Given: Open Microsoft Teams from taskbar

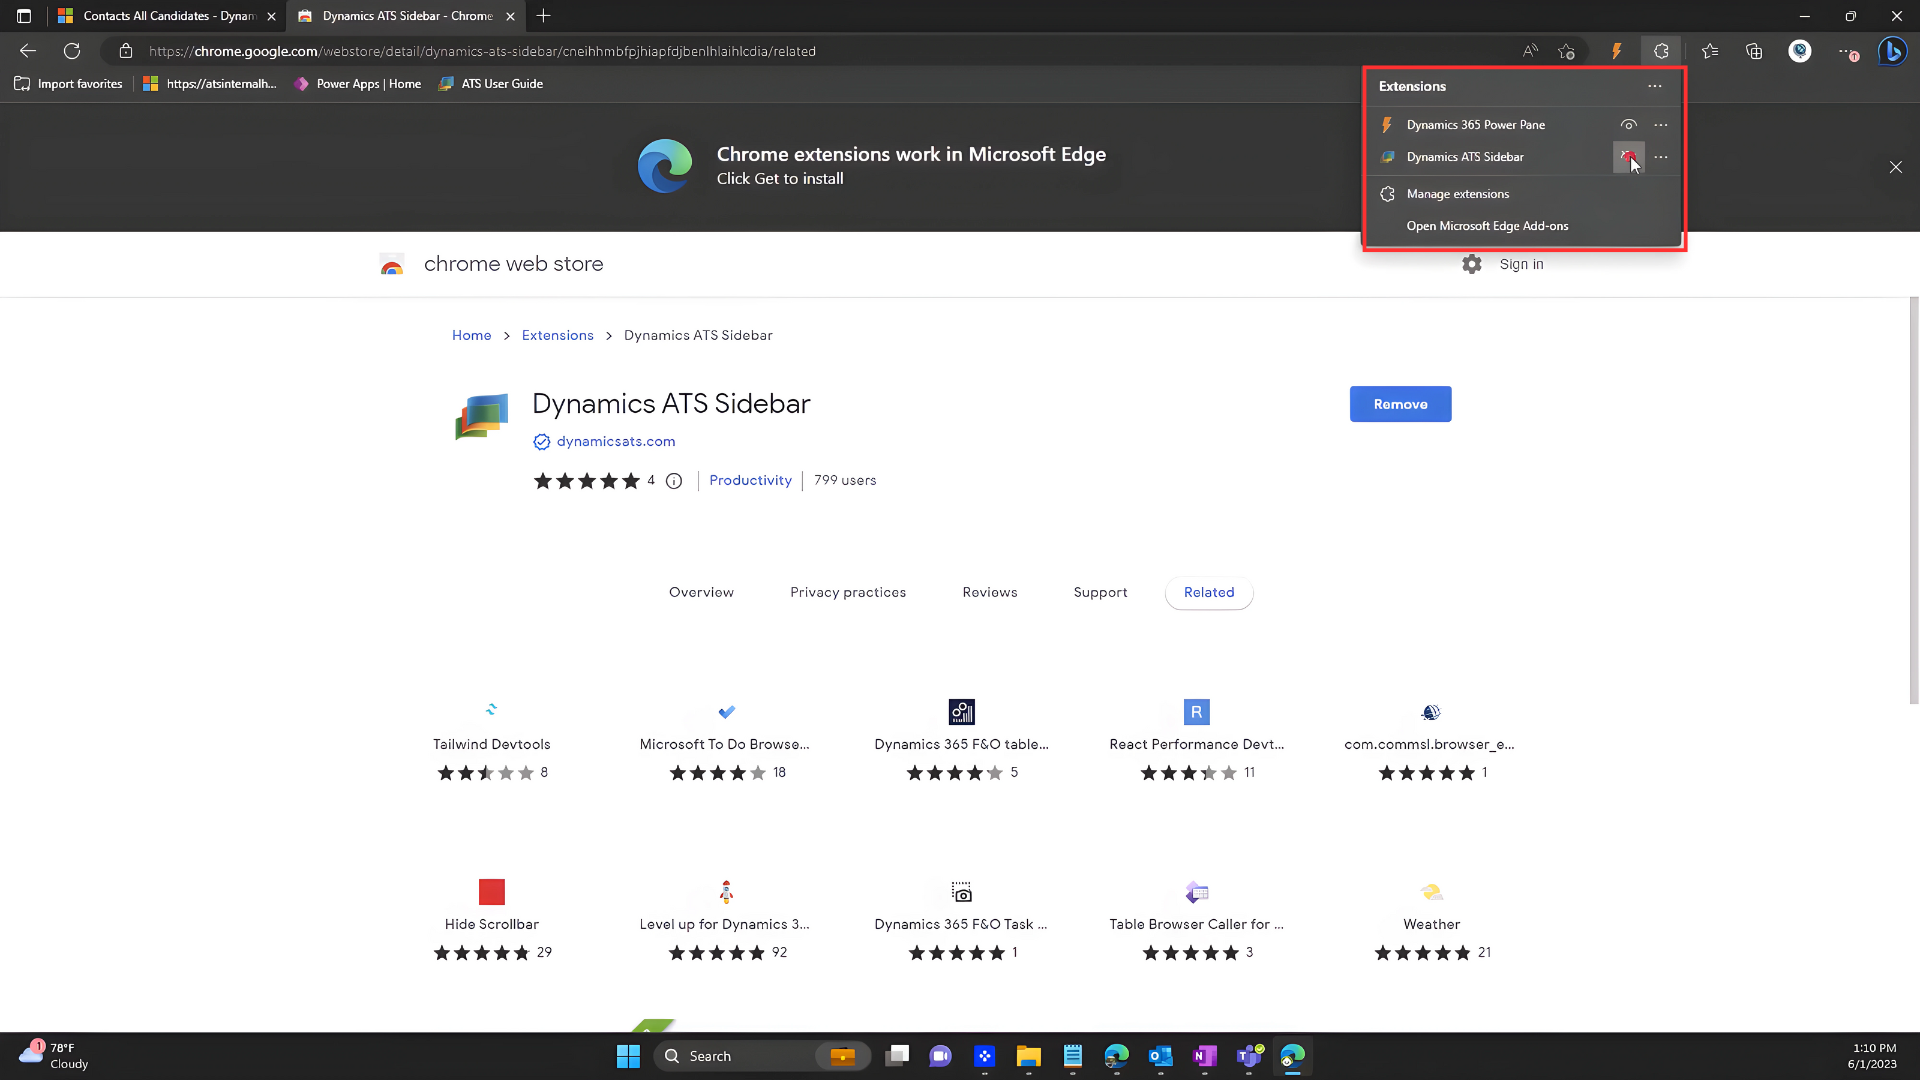Looking at the screenshot, I should (1249, 1056).
